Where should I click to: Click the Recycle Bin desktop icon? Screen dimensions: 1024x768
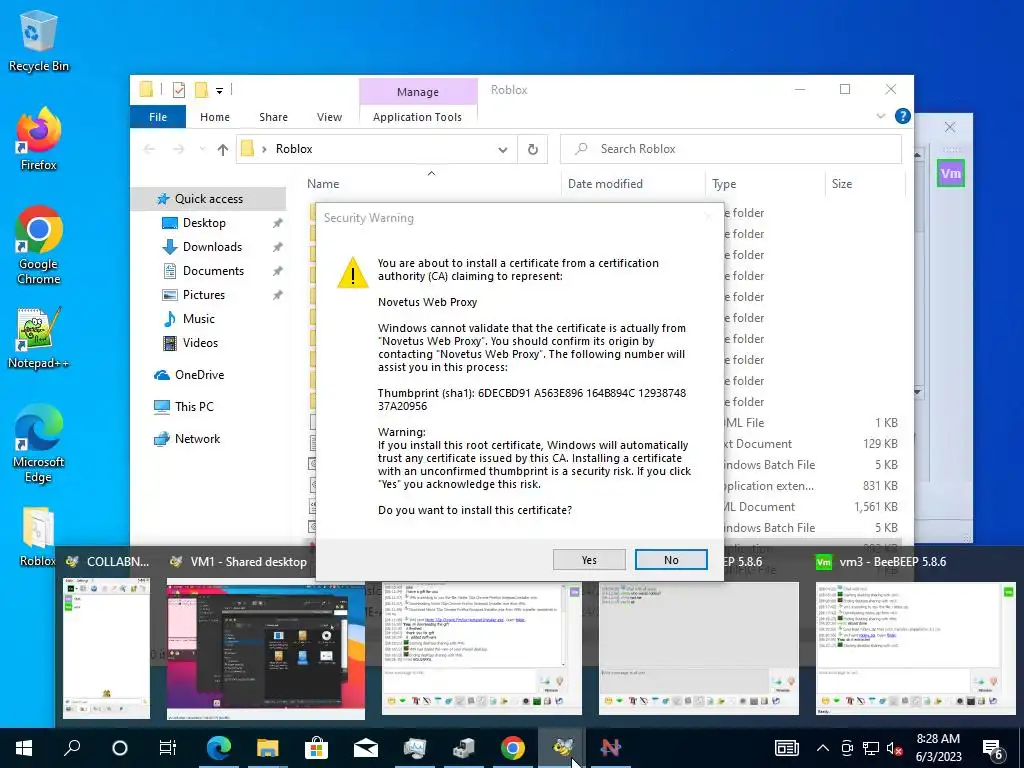[39, 41]
